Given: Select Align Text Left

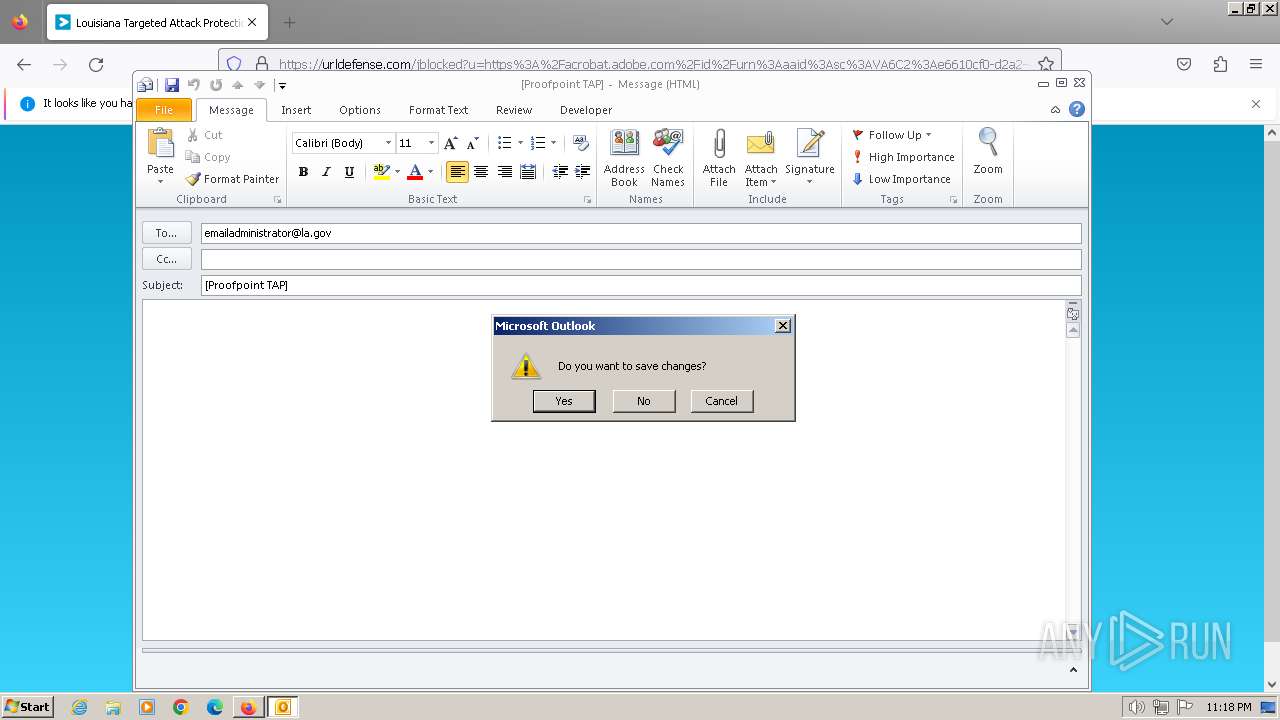Looking at the screenshot, I should point(457,172).
